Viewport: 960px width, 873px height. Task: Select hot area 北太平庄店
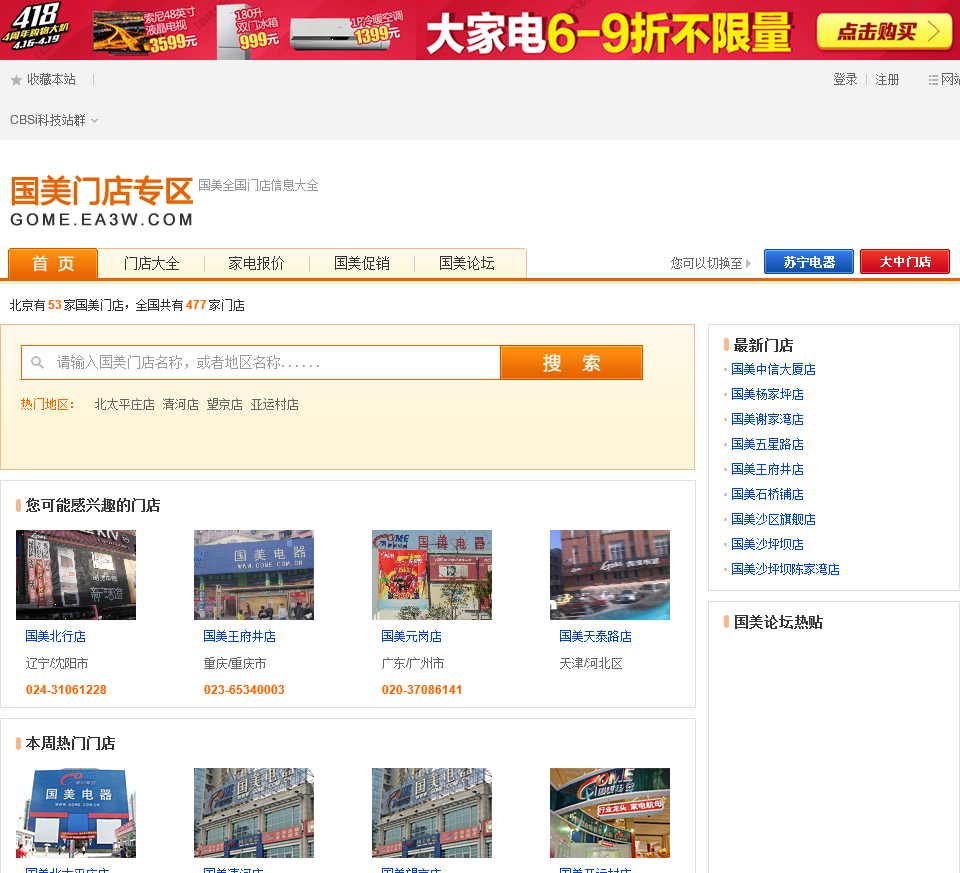tap(124, 405)
